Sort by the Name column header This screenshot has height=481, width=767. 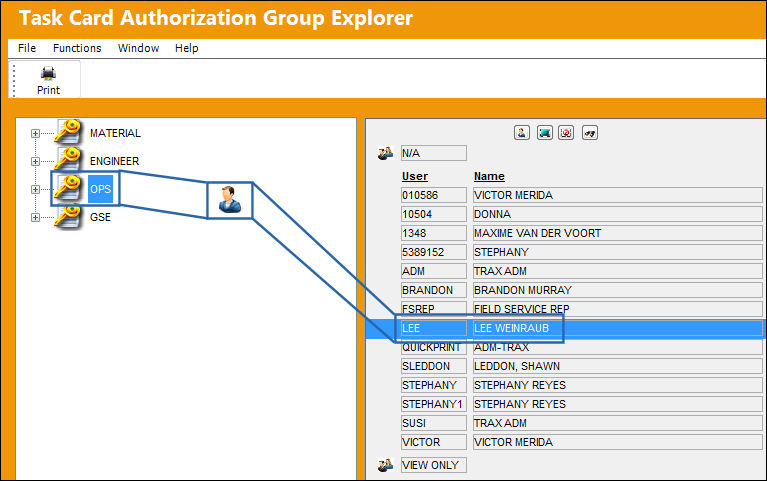(x=489, y=176)
